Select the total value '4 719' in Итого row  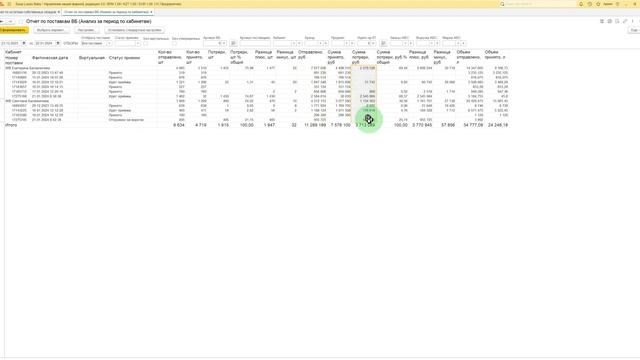pyautogui.click(x=200, y=125)
